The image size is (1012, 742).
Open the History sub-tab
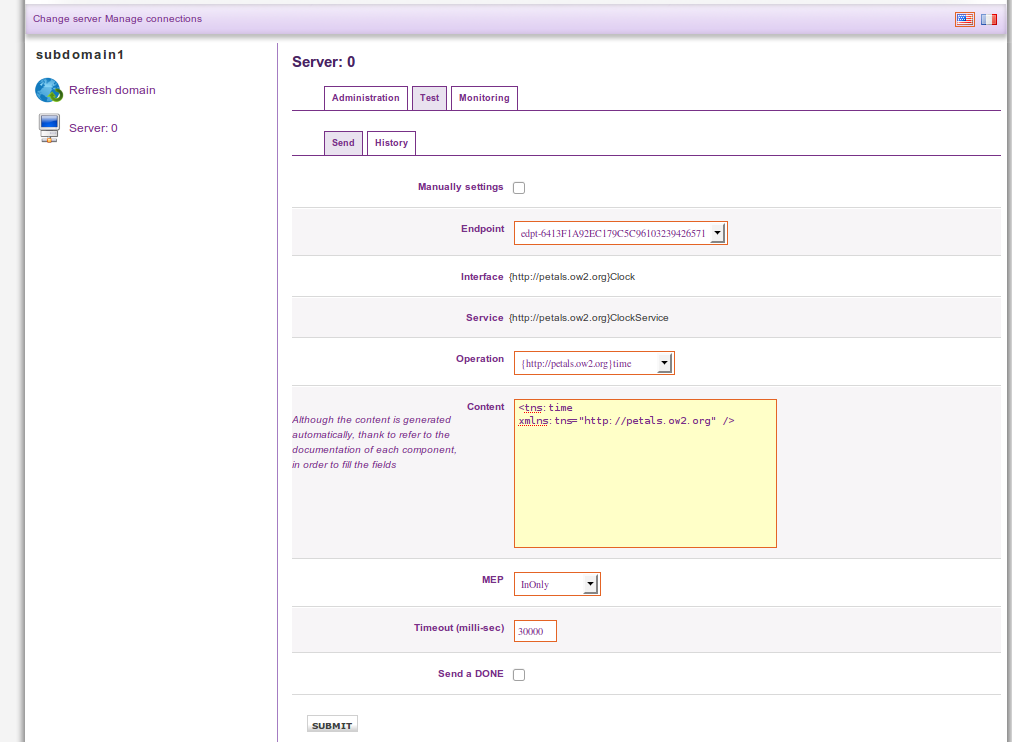click(x=391, y=143)
